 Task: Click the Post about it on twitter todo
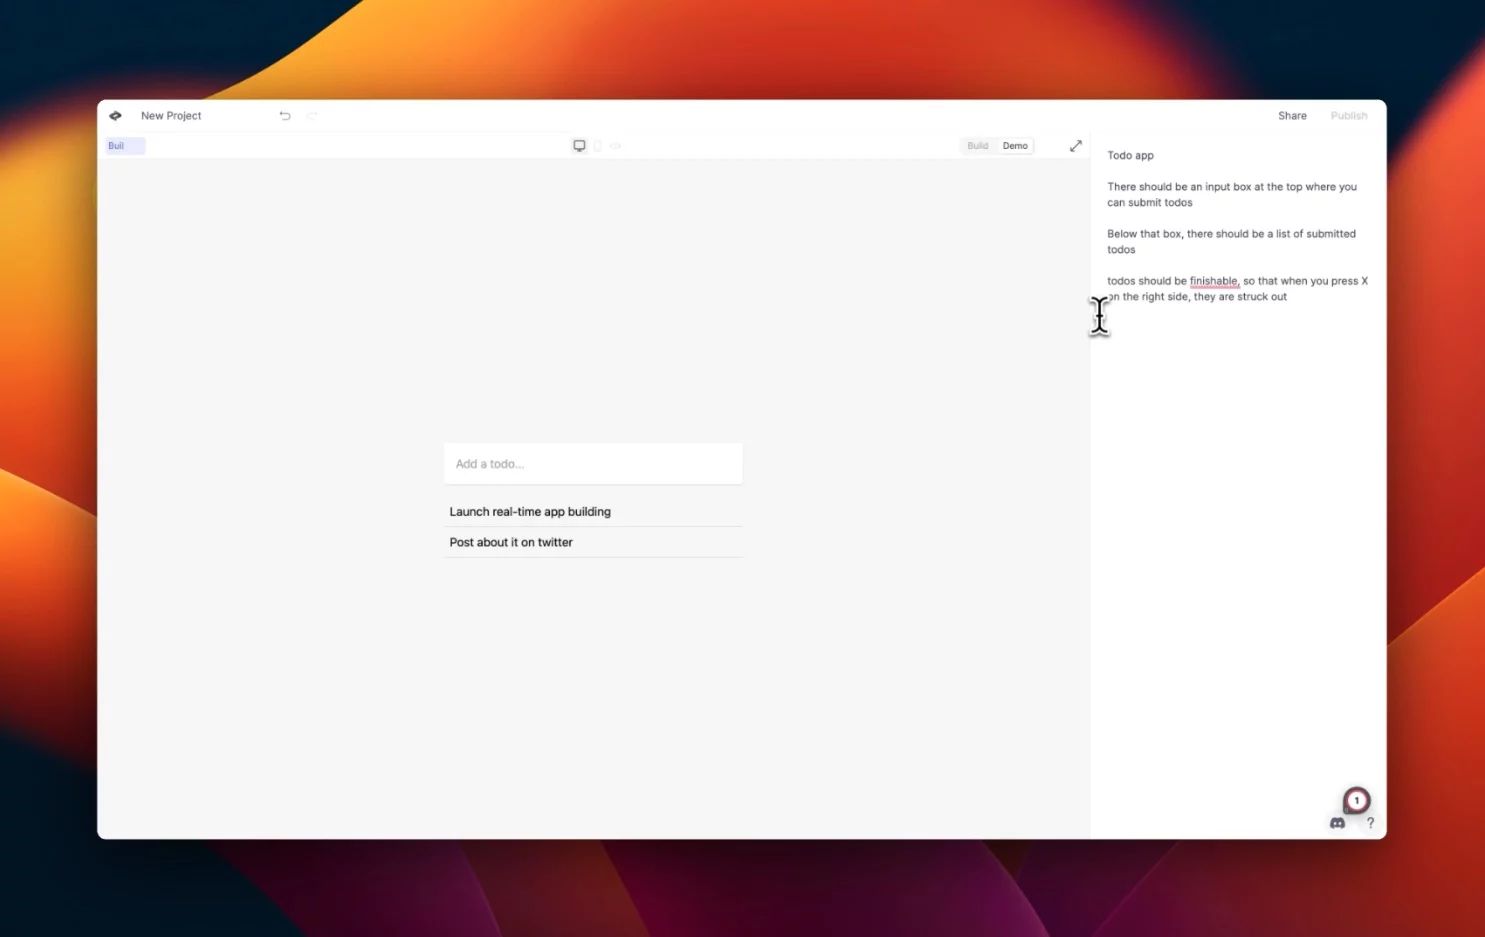click(511, 541)
